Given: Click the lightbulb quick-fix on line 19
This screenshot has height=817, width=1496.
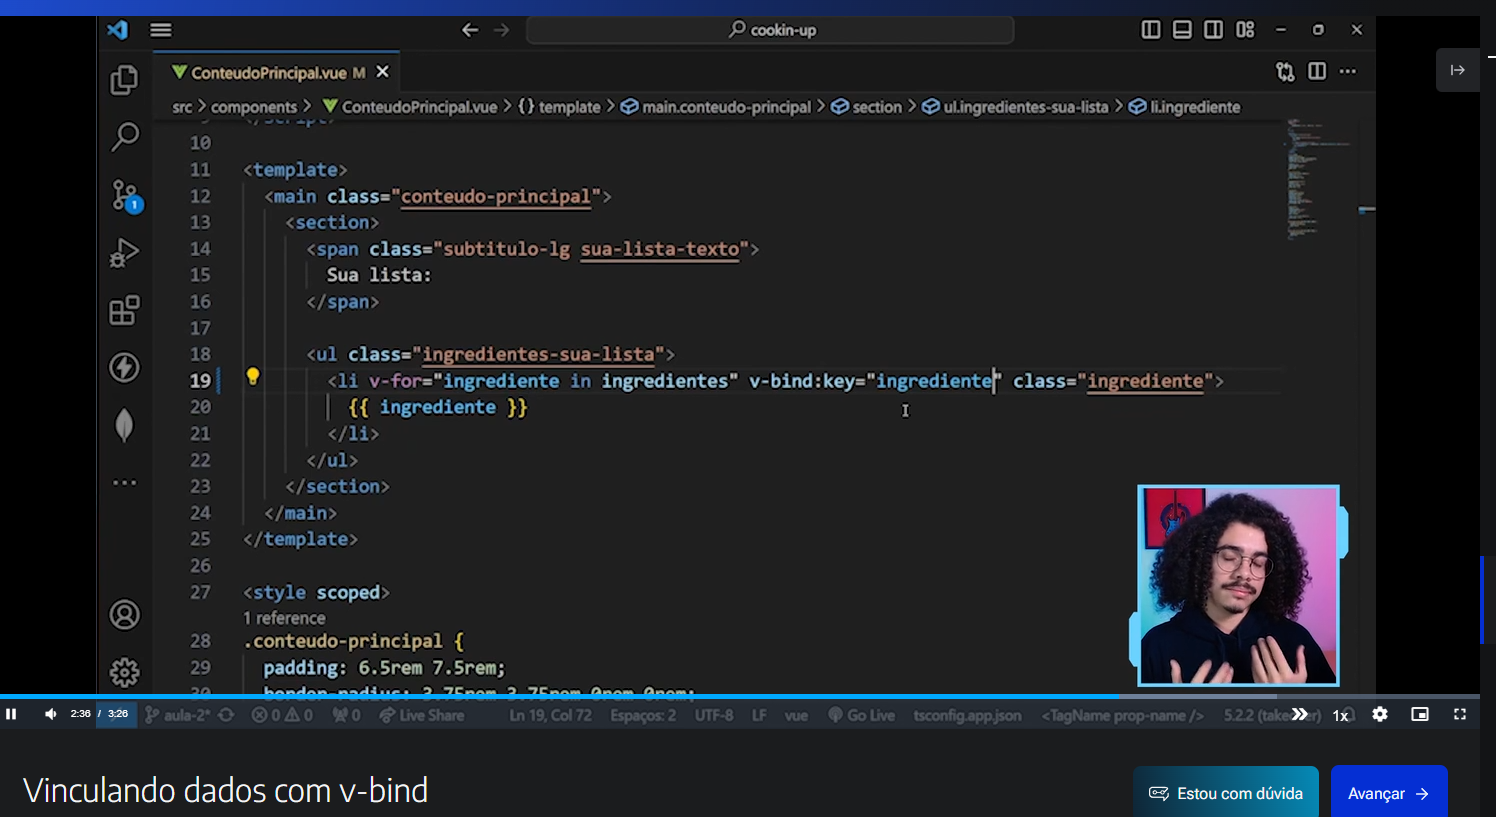Looking at the screenshot, I should (x=253, y=377).
